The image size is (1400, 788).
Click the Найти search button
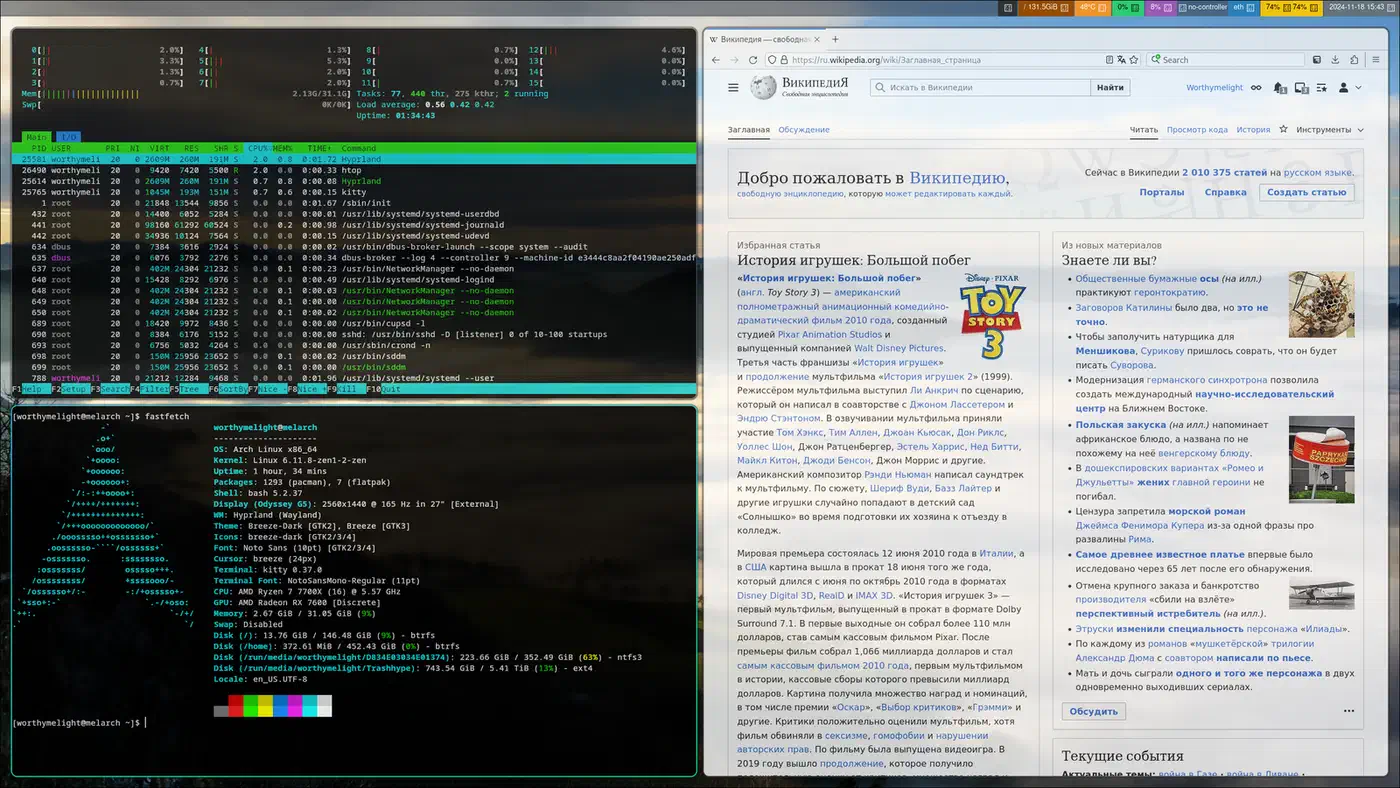coord(1110,88)
